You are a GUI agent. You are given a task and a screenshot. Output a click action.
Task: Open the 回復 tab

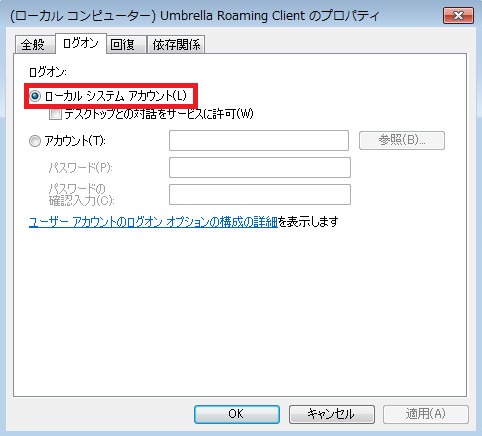coord(126,44)
